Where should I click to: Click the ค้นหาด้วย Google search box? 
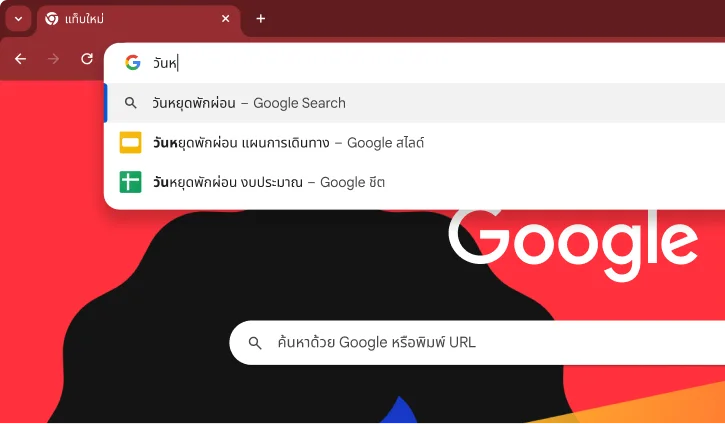point(477,343)
